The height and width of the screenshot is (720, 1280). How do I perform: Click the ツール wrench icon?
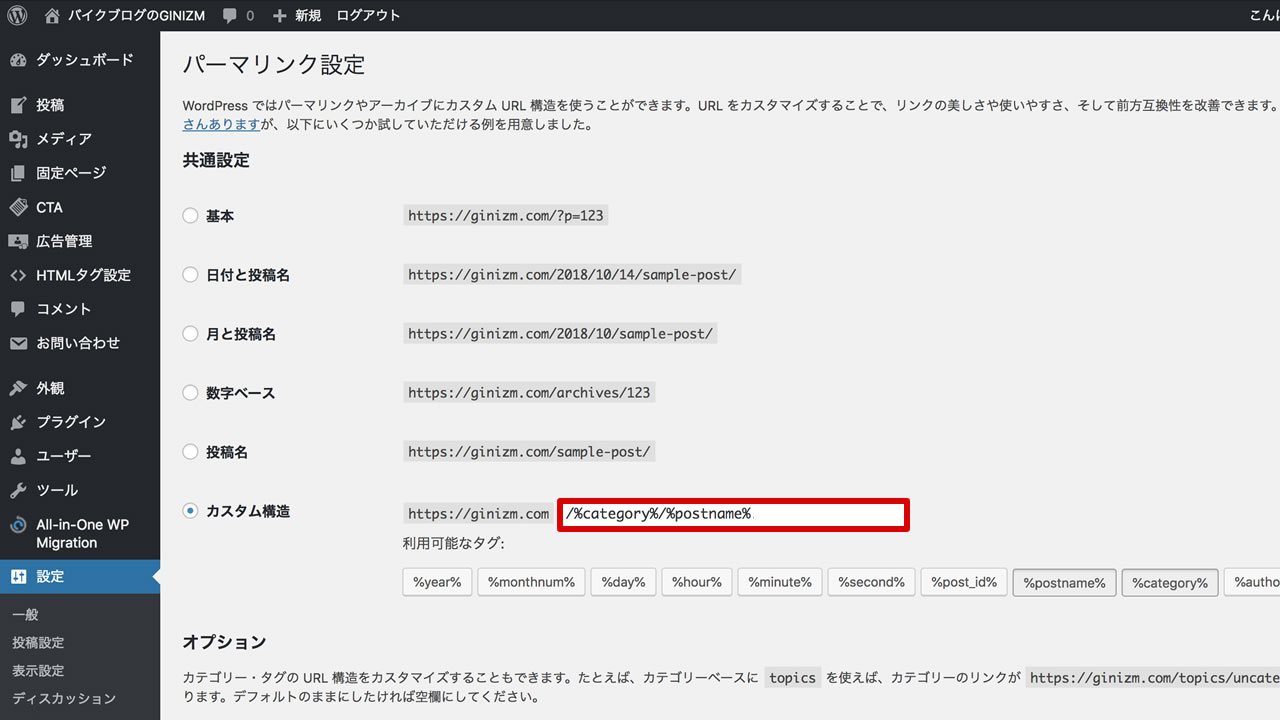[x=18, y=490]
